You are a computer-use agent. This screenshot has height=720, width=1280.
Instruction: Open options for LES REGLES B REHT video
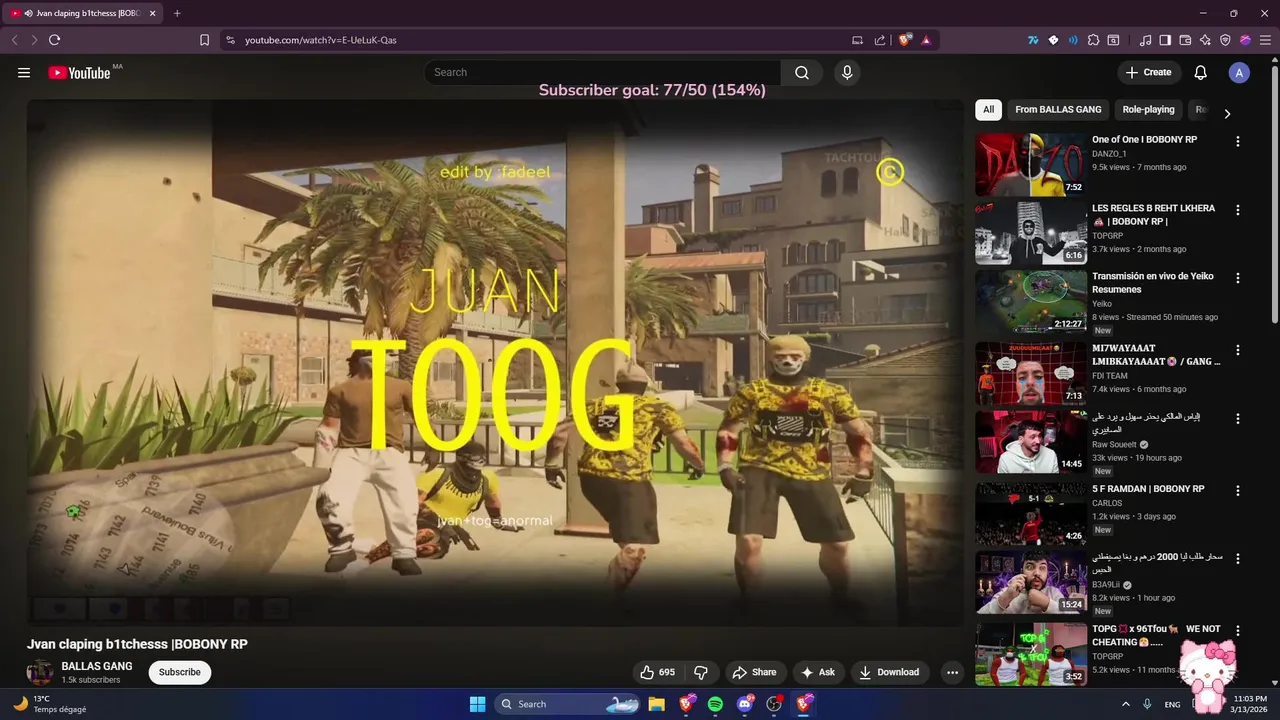[1237, 210]
